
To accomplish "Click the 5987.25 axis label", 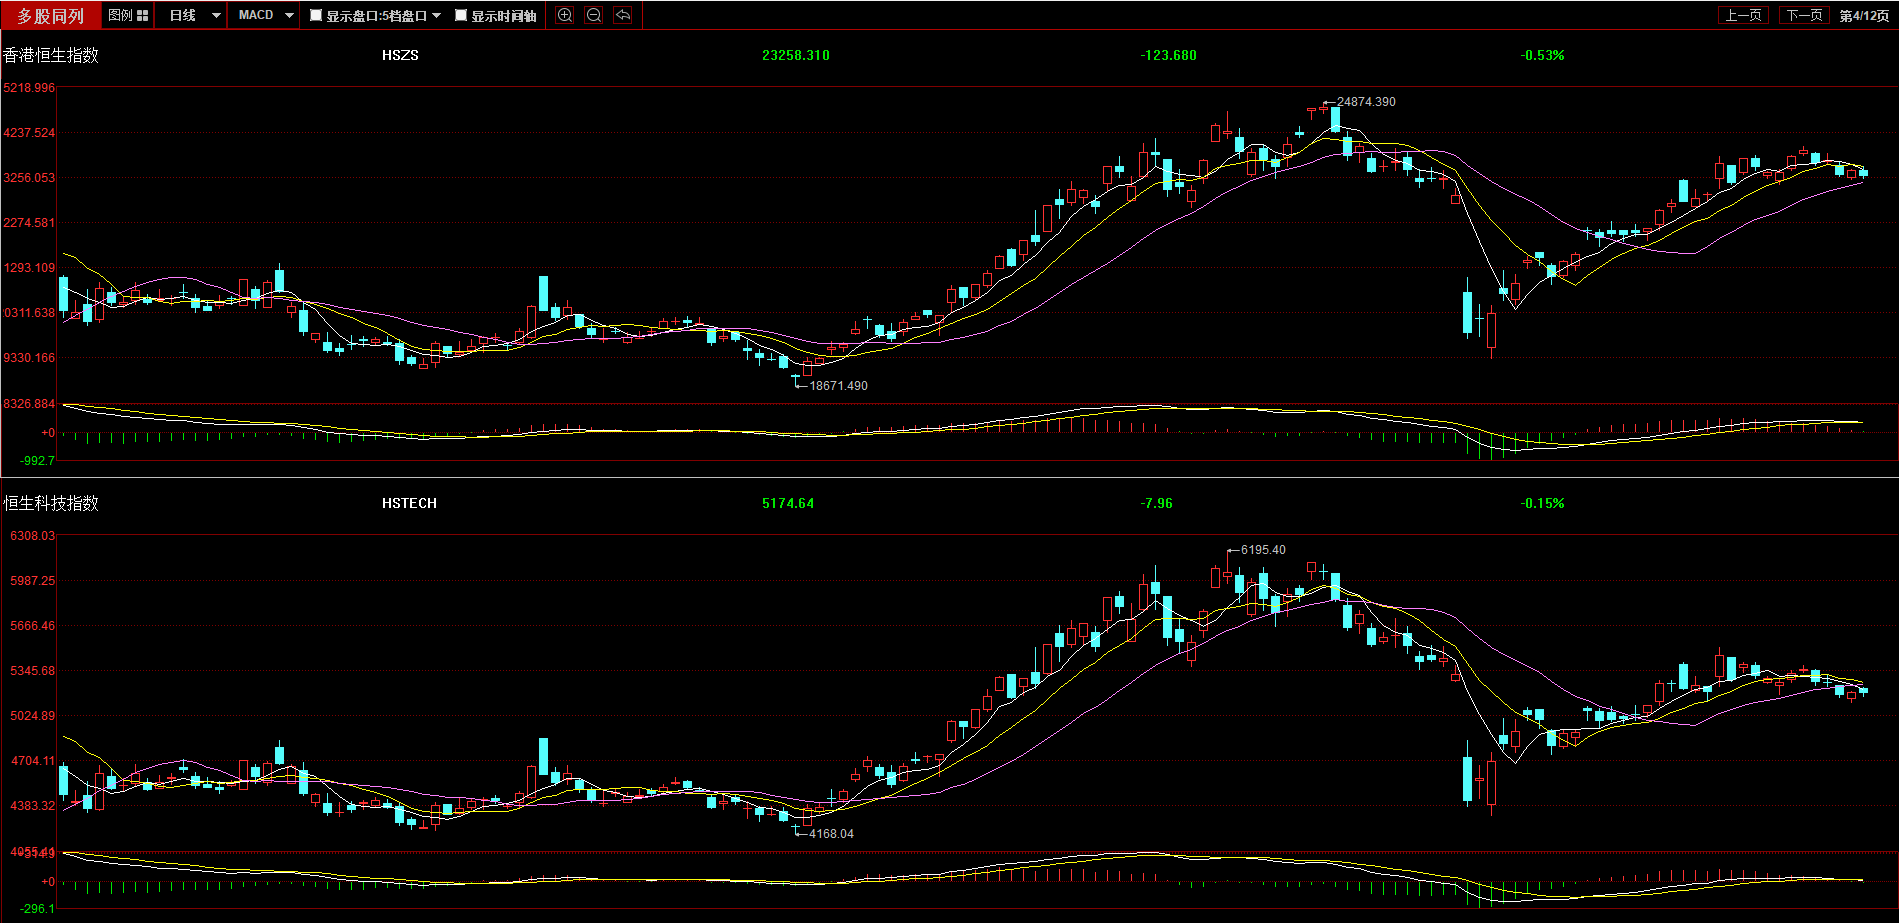I will [33, 581].
